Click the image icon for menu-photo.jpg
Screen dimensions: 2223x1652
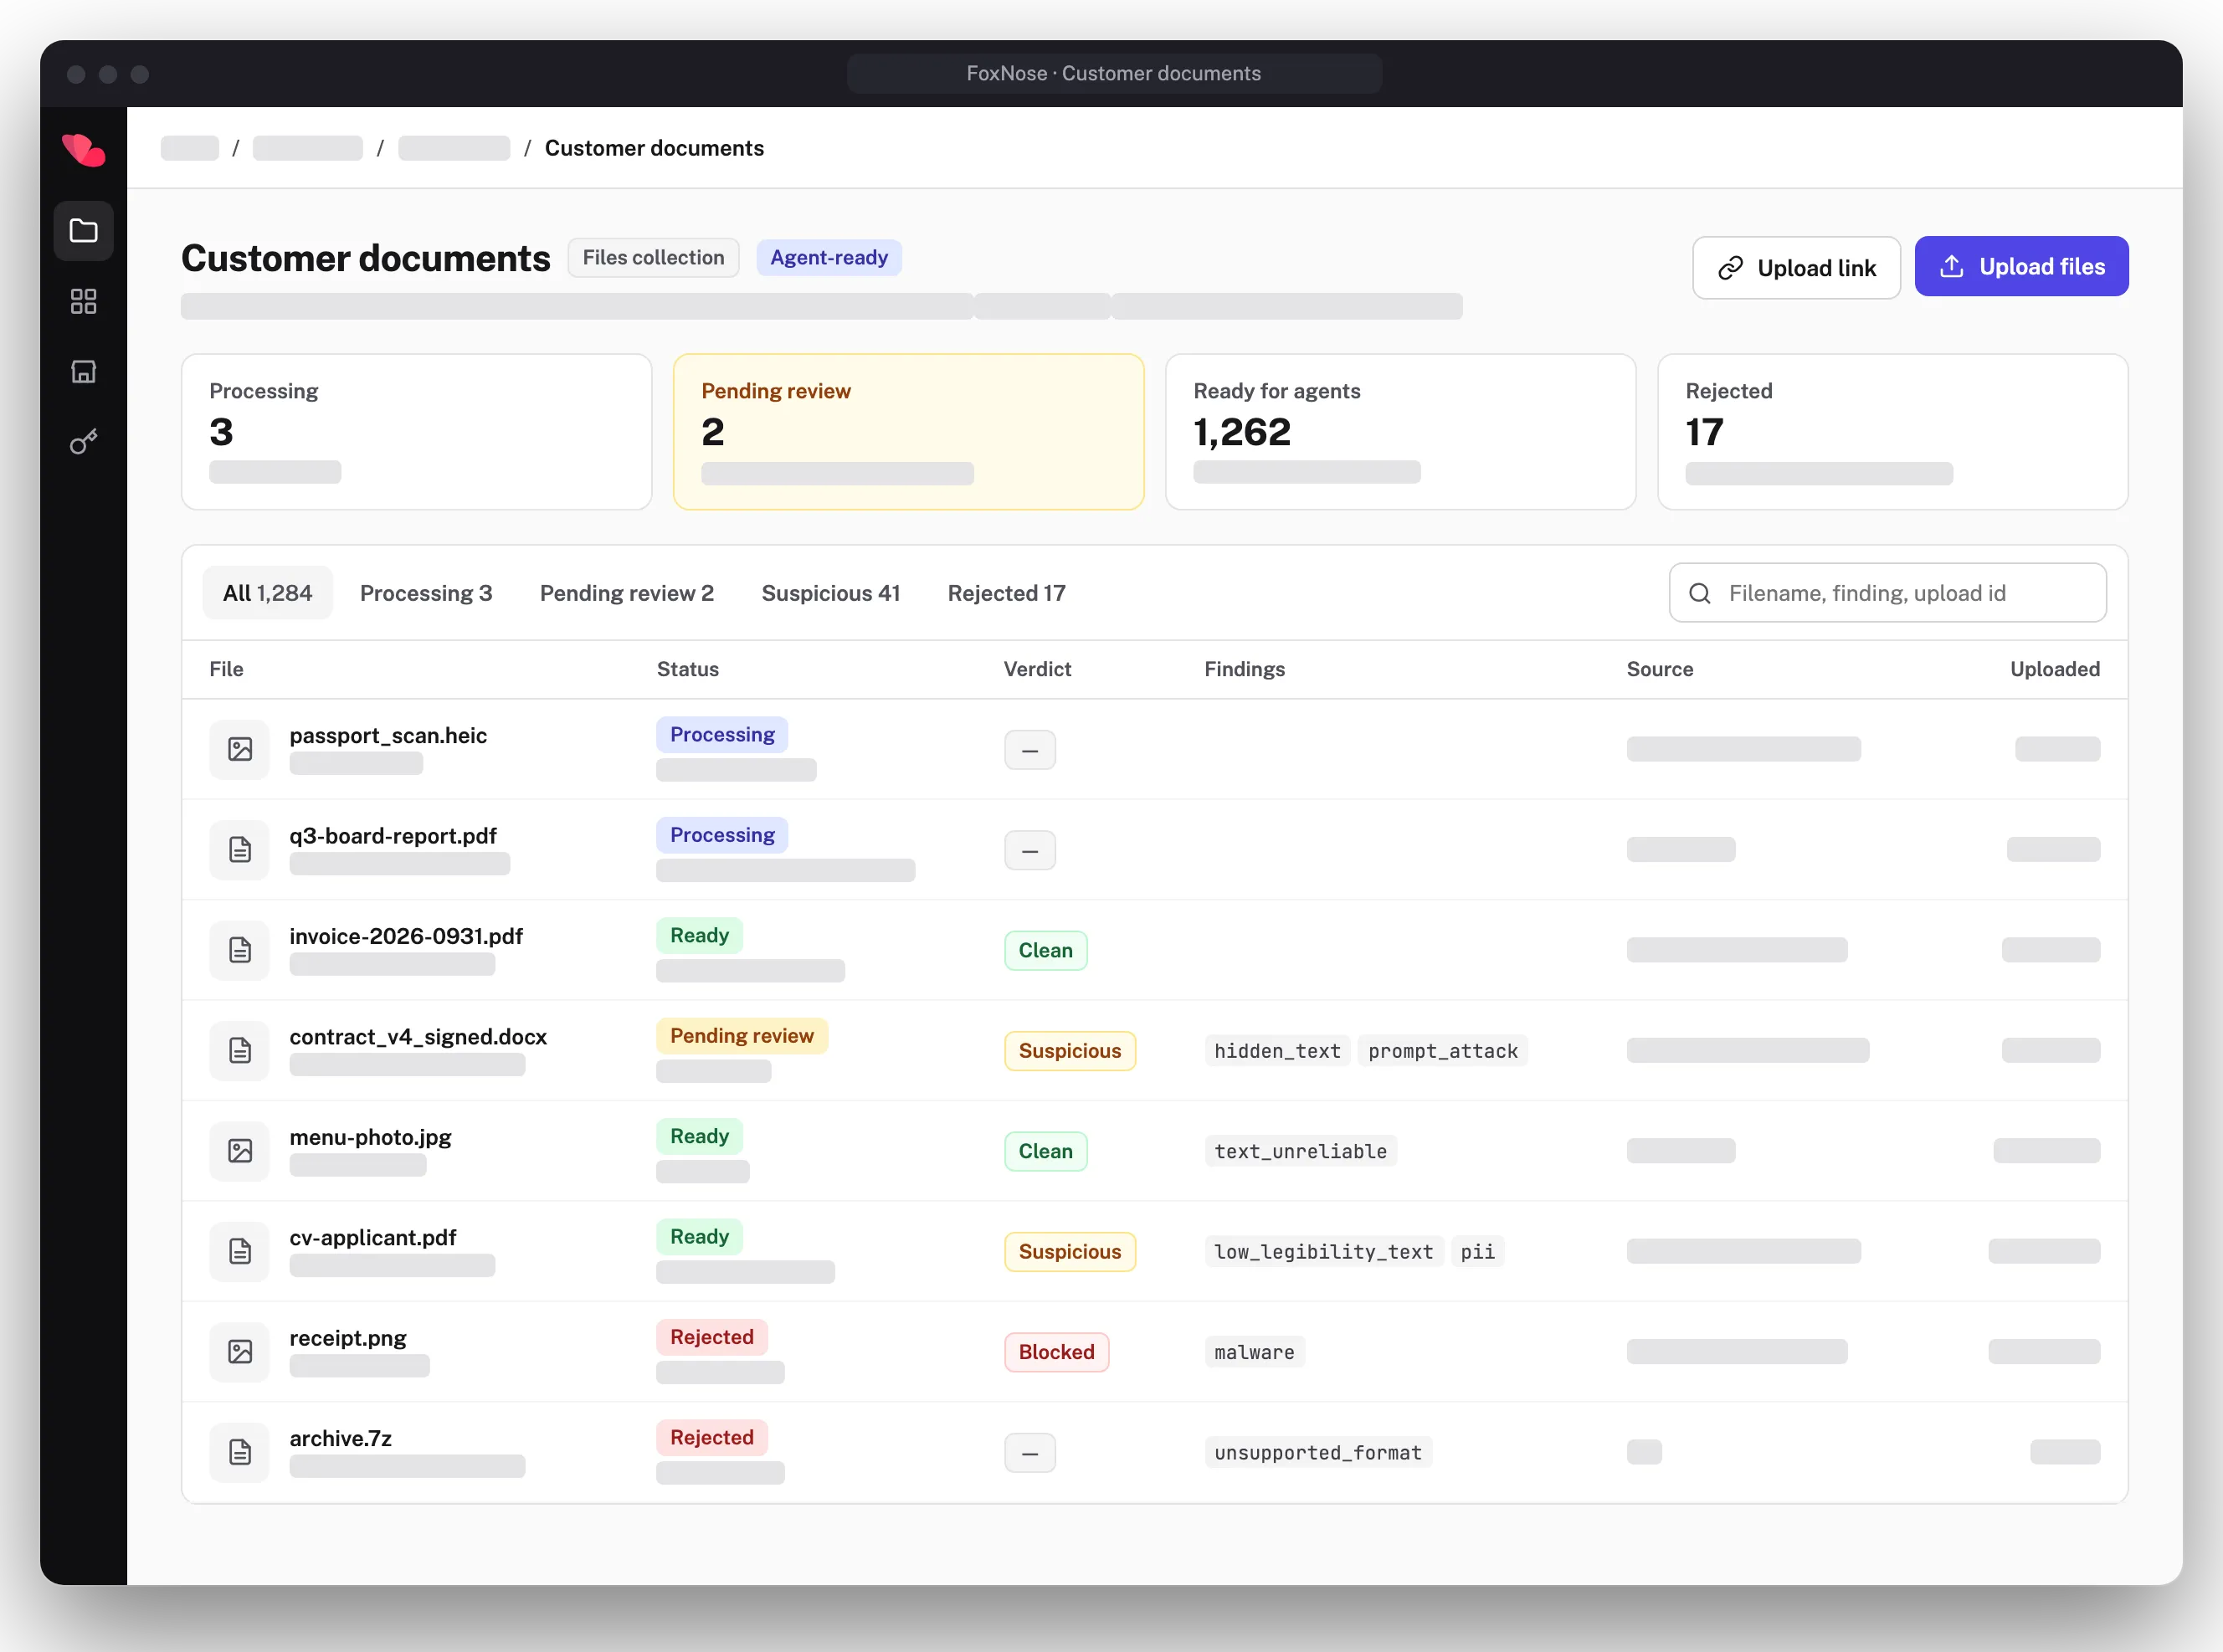239,1151
